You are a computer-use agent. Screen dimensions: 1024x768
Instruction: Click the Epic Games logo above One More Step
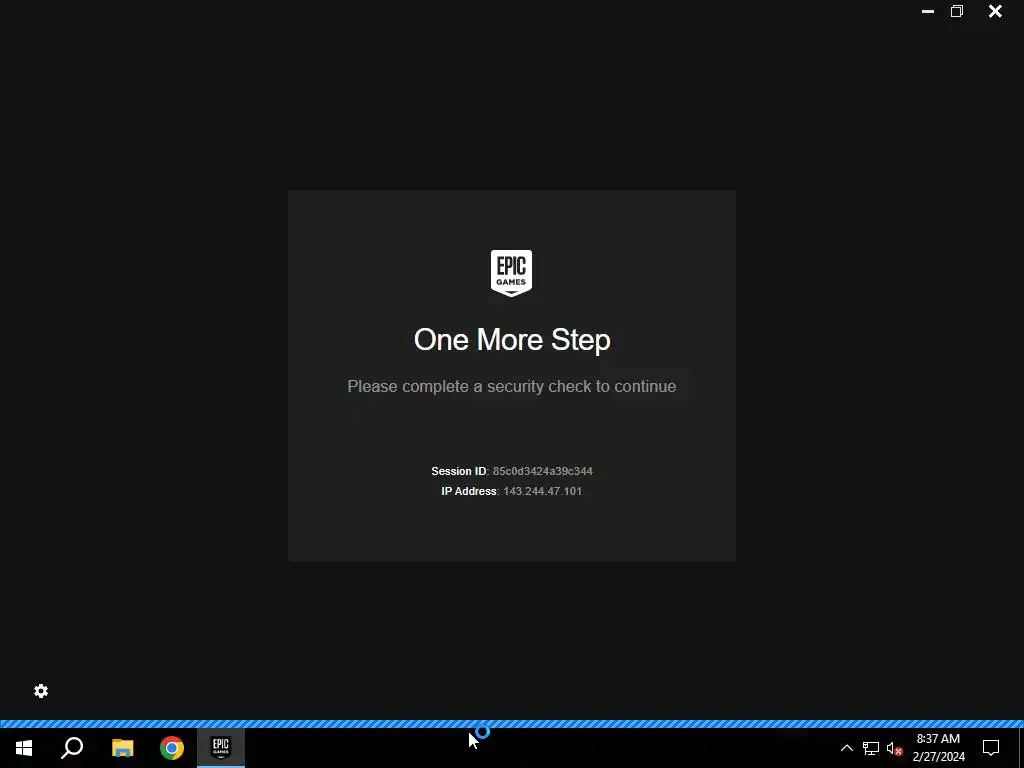point(511,273)
